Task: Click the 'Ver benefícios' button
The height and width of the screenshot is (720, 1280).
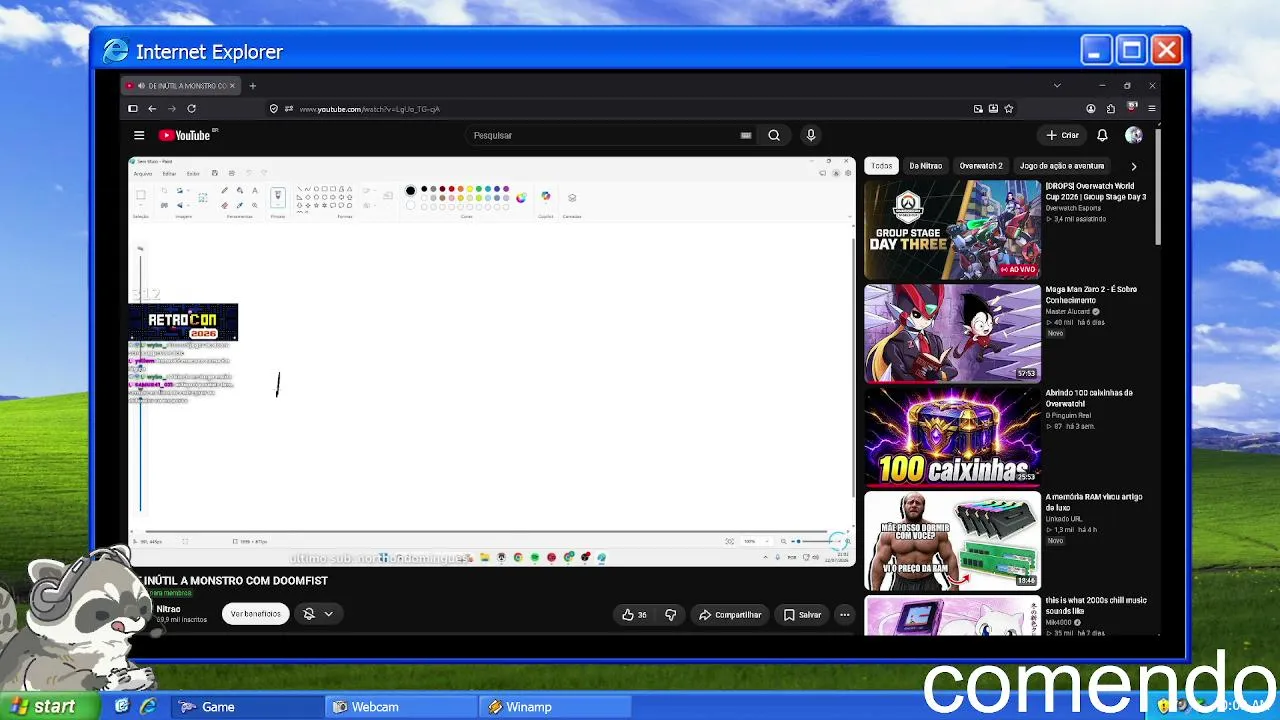Action: [x=256, y=614]
